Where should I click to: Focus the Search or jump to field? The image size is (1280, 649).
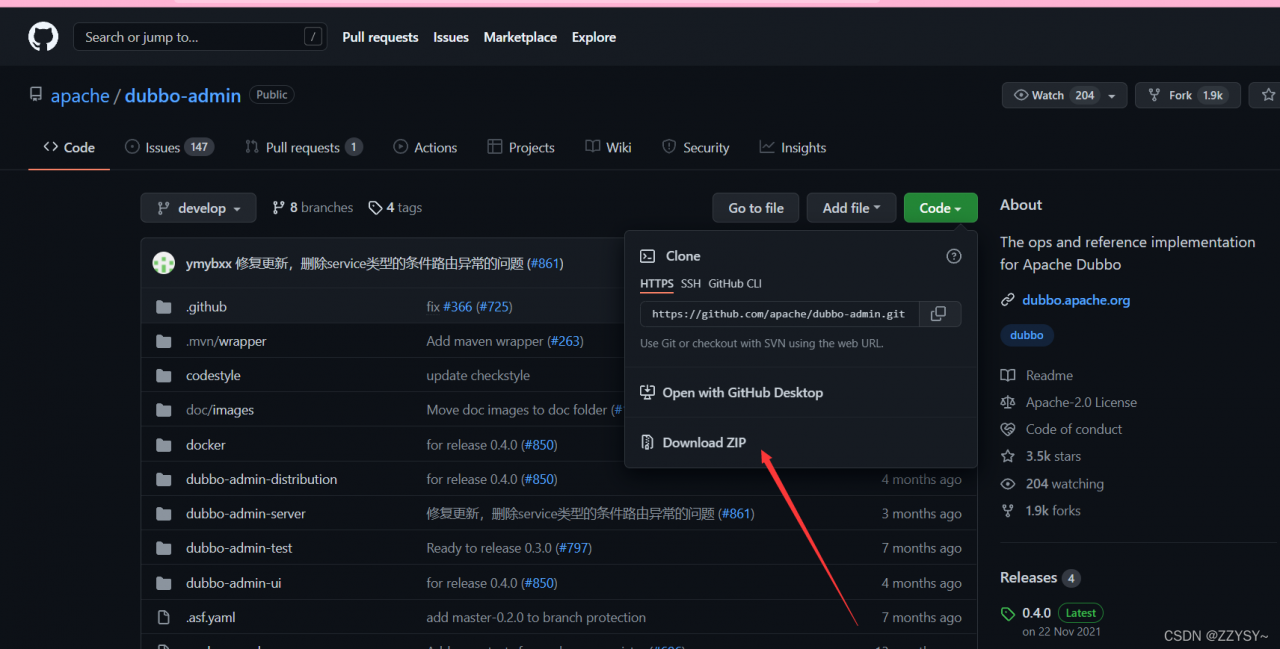coord(201,37)
